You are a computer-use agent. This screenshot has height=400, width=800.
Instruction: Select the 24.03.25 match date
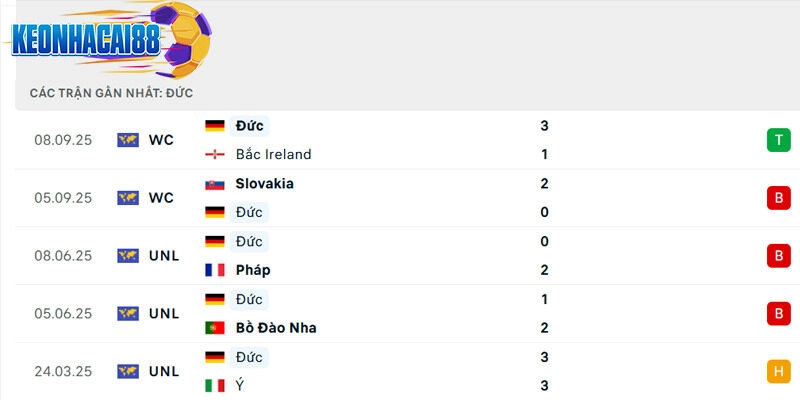[x=63, y=372]
